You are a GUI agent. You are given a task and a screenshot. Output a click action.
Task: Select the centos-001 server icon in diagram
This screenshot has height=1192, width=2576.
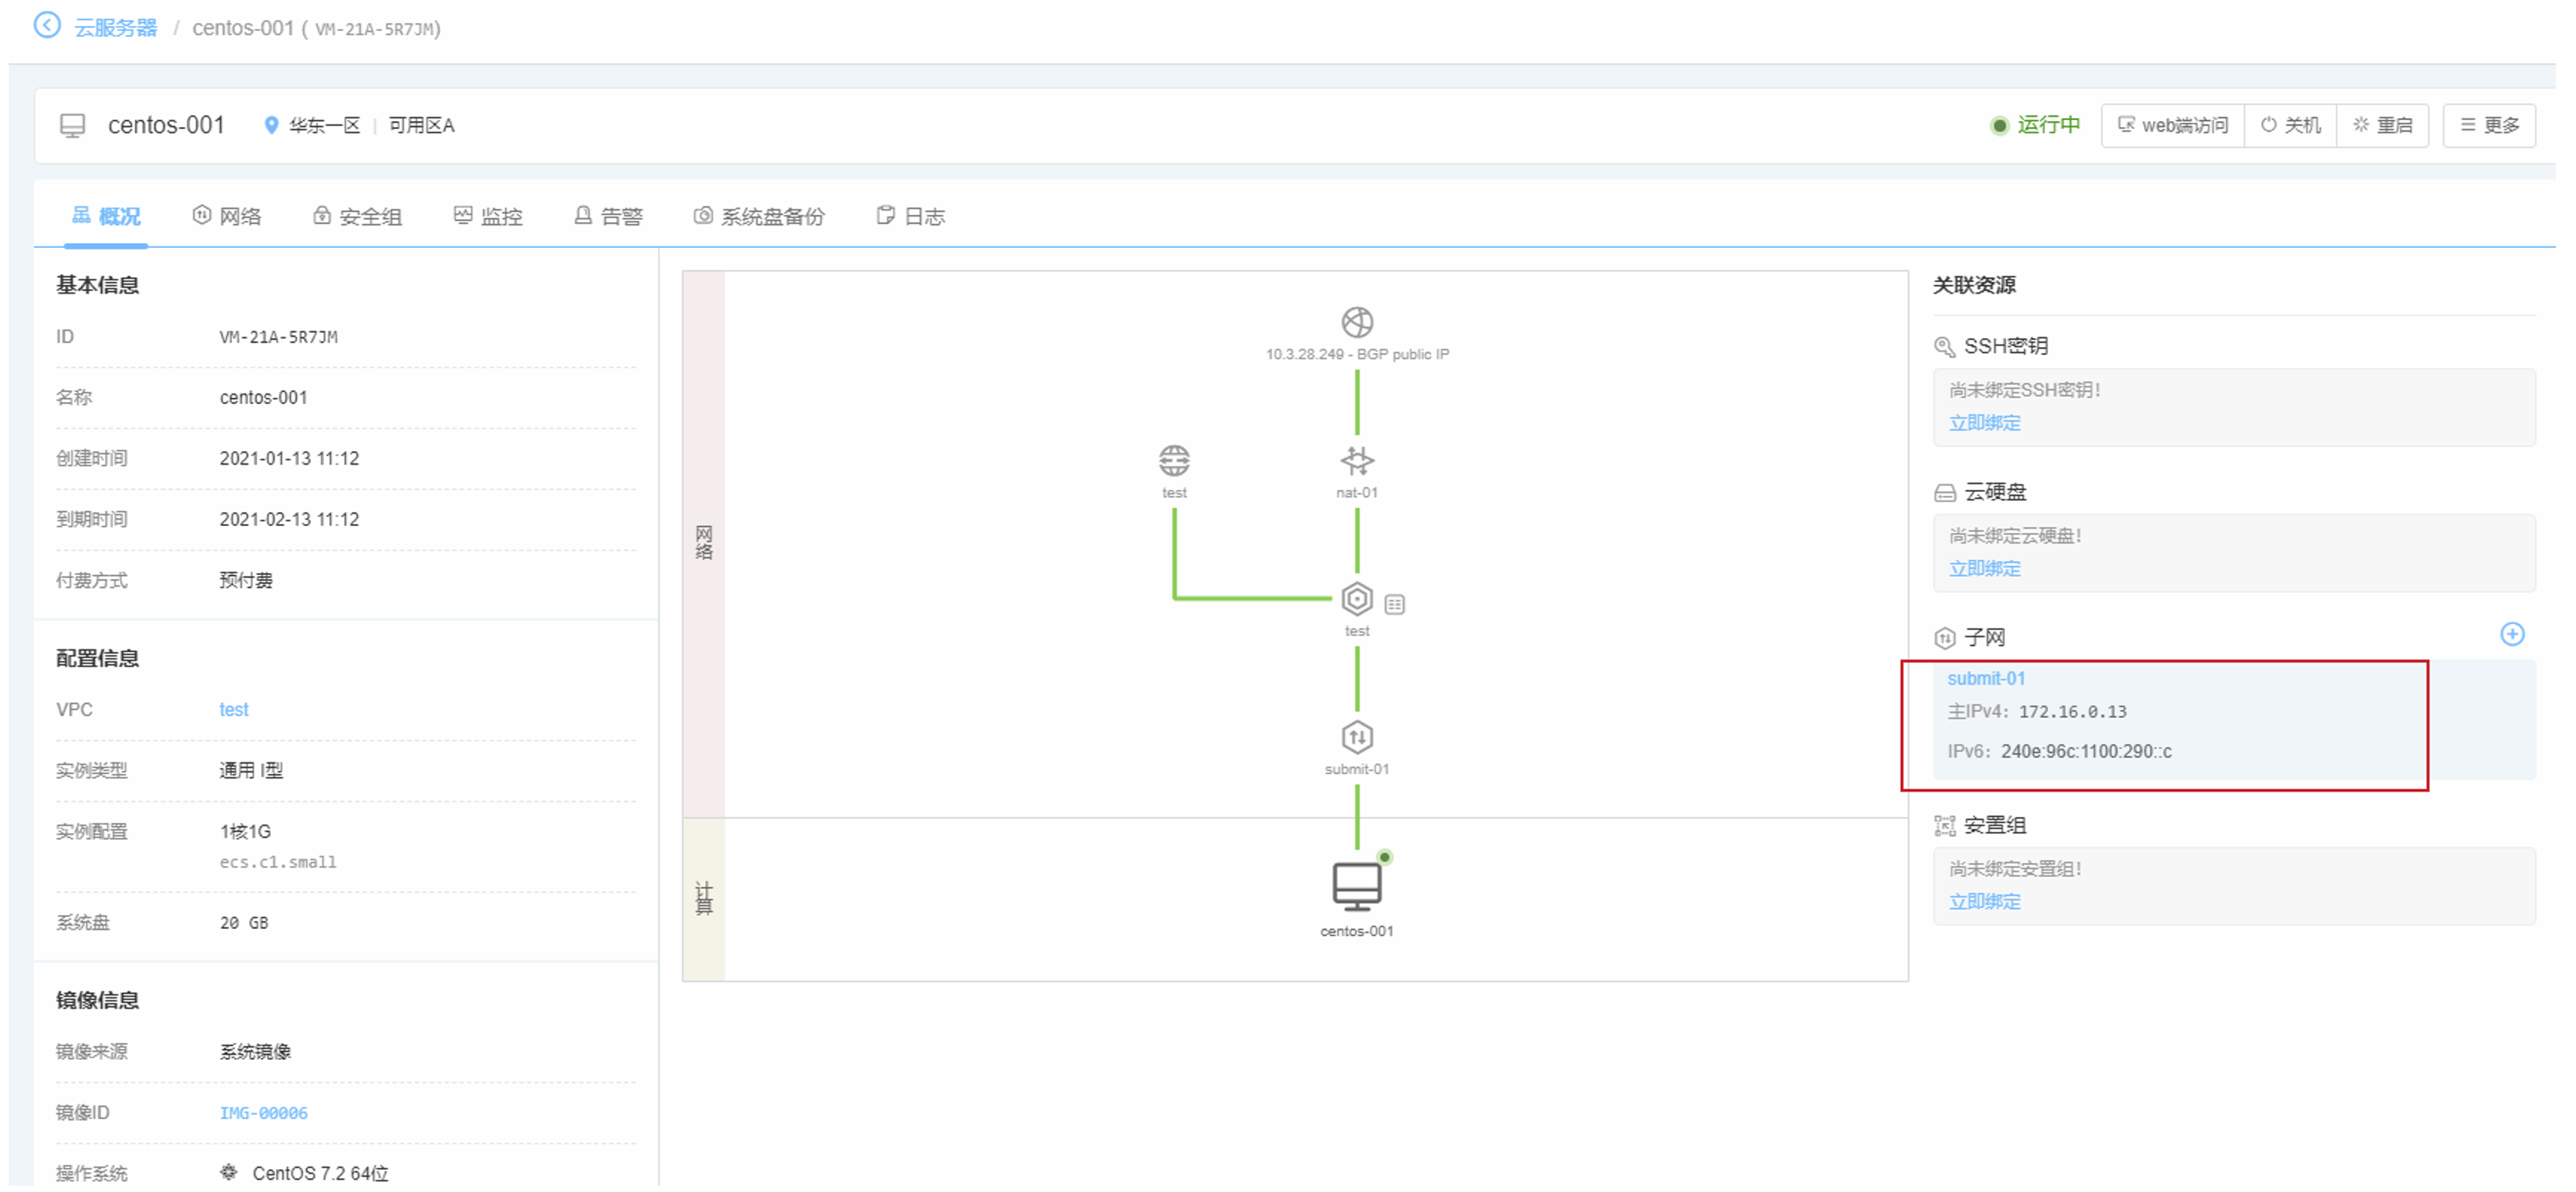pyautogui.click(x=1356, y=886)
